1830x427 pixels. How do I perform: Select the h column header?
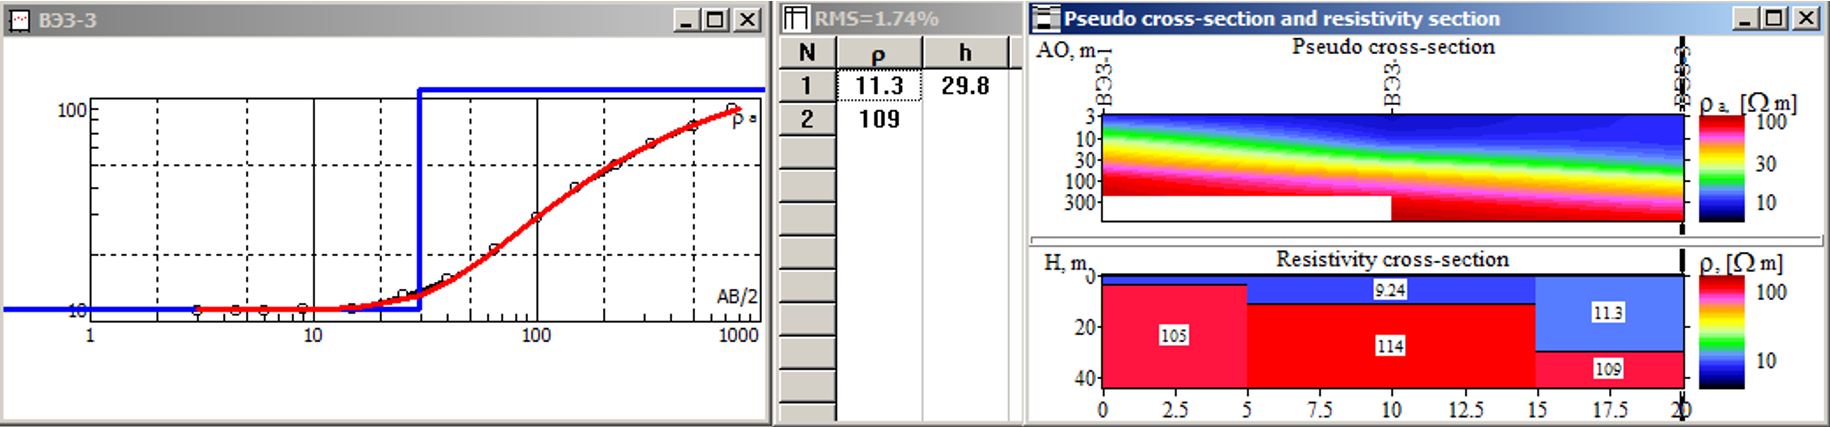coord(965,53)
